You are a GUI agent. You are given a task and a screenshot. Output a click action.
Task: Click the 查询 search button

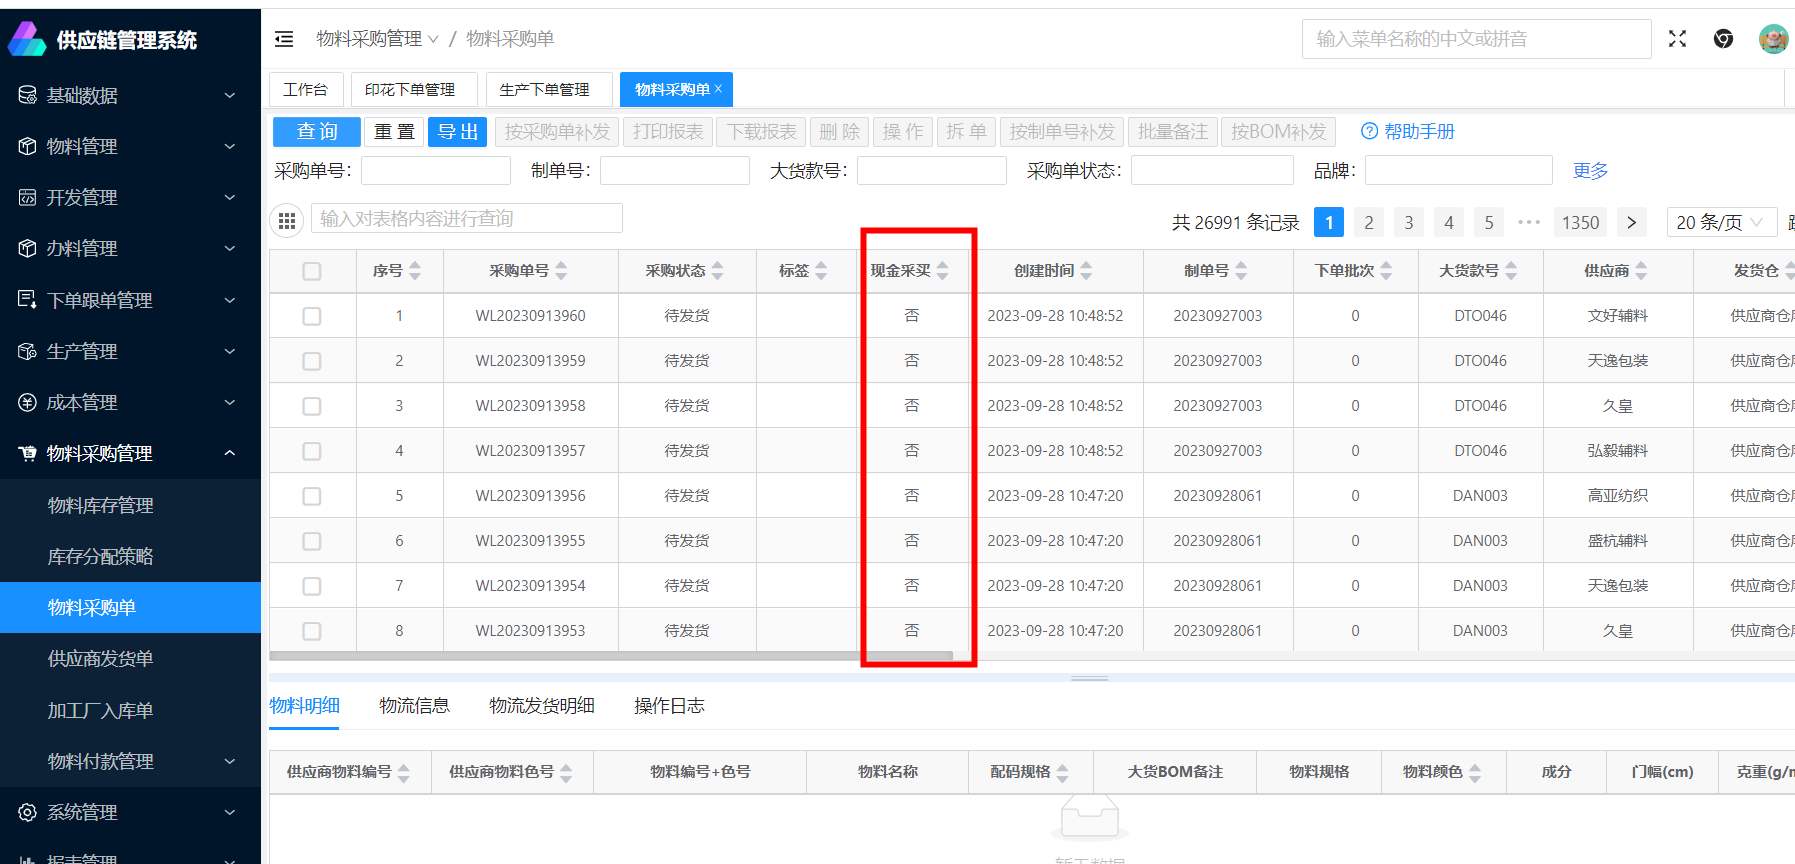316,132
